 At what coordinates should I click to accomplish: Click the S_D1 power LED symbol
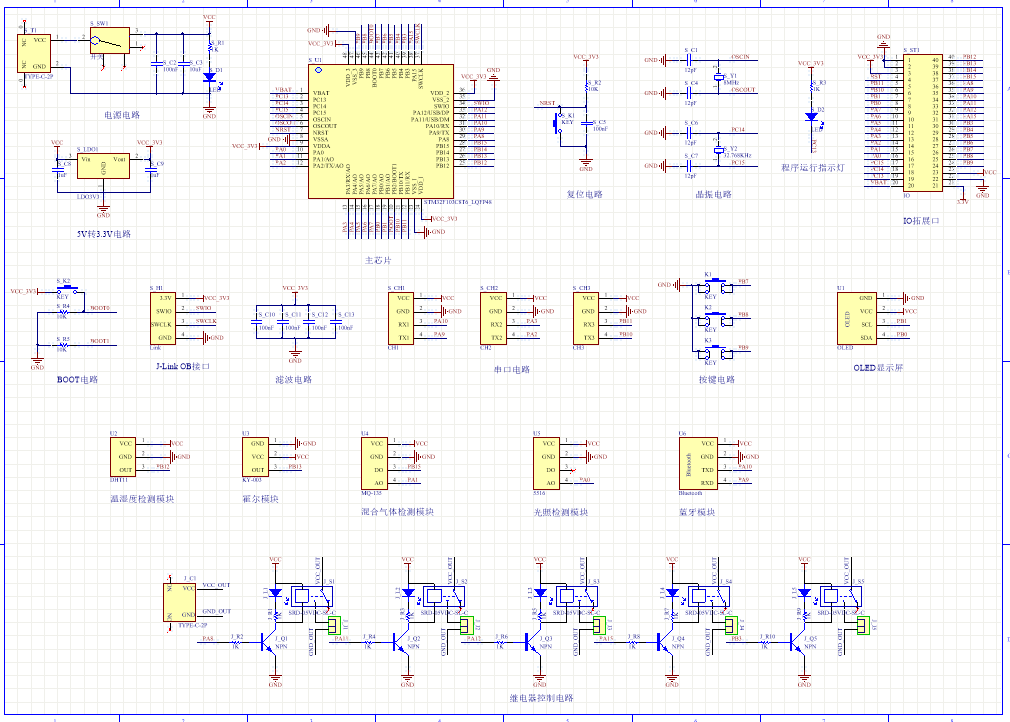(209, 77)
